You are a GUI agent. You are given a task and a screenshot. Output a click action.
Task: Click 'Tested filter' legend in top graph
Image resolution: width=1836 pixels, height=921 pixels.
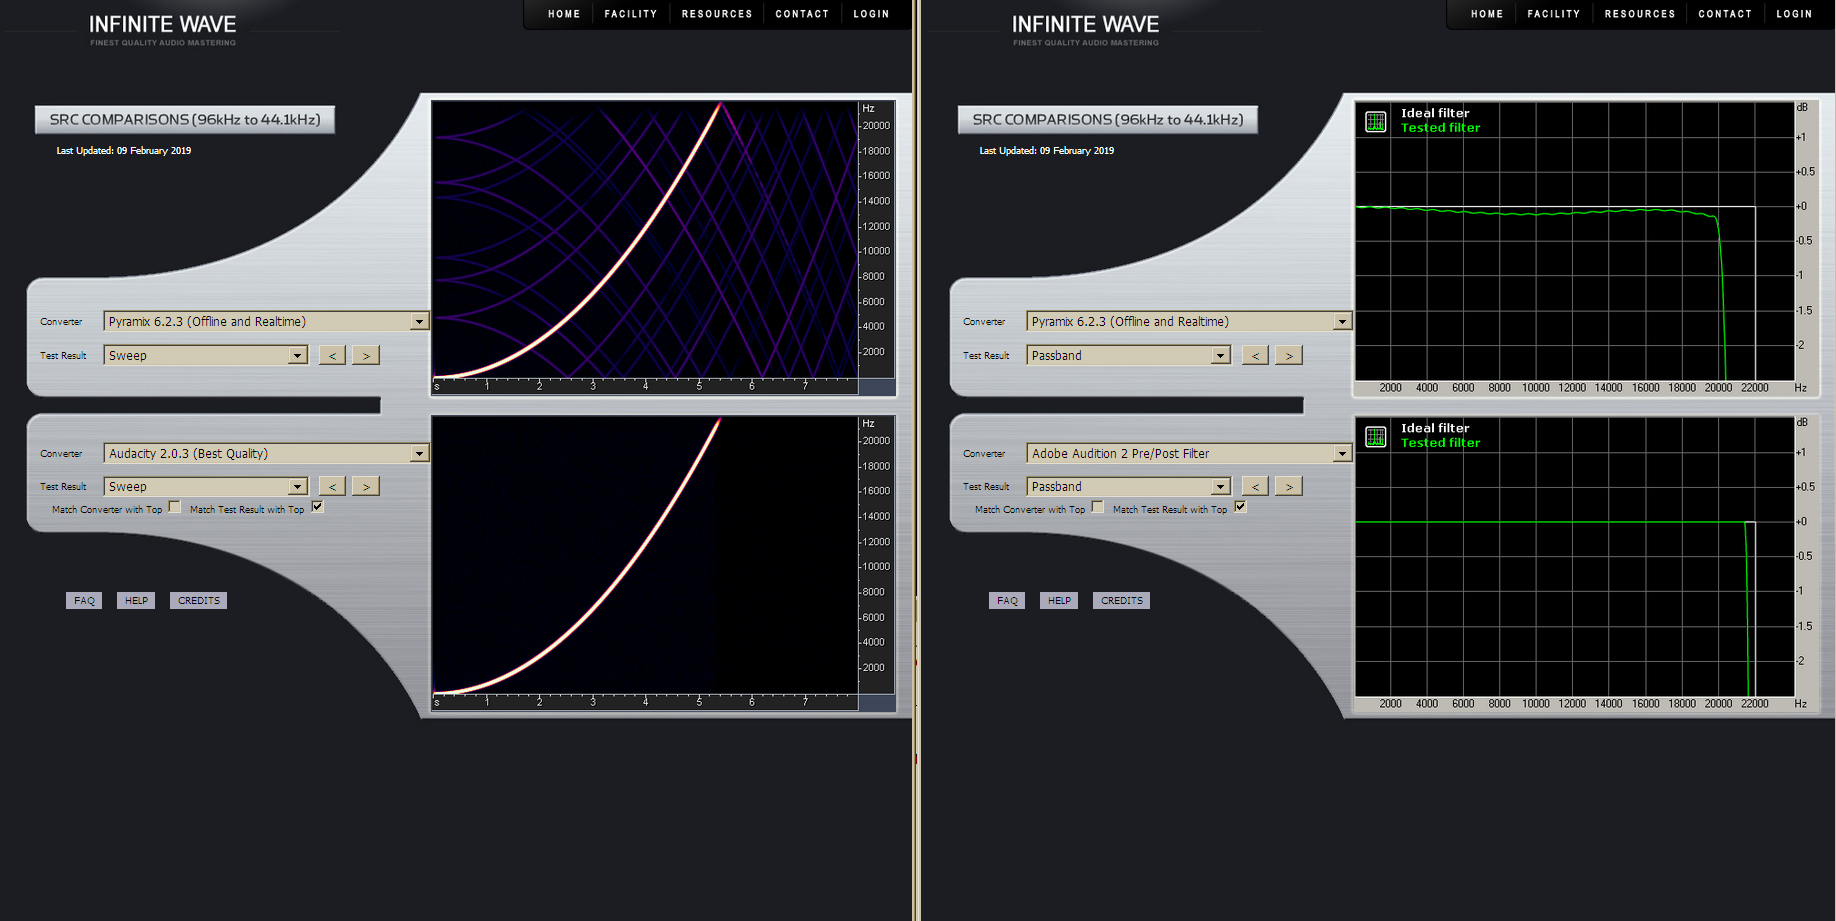click(x=1440, y=128)
